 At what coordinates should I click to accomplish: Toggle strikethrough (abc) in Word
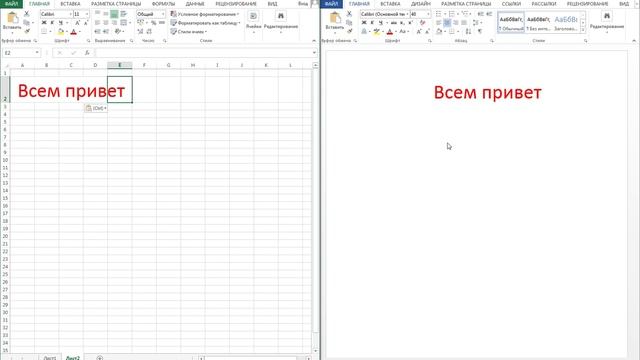(393, 22)
